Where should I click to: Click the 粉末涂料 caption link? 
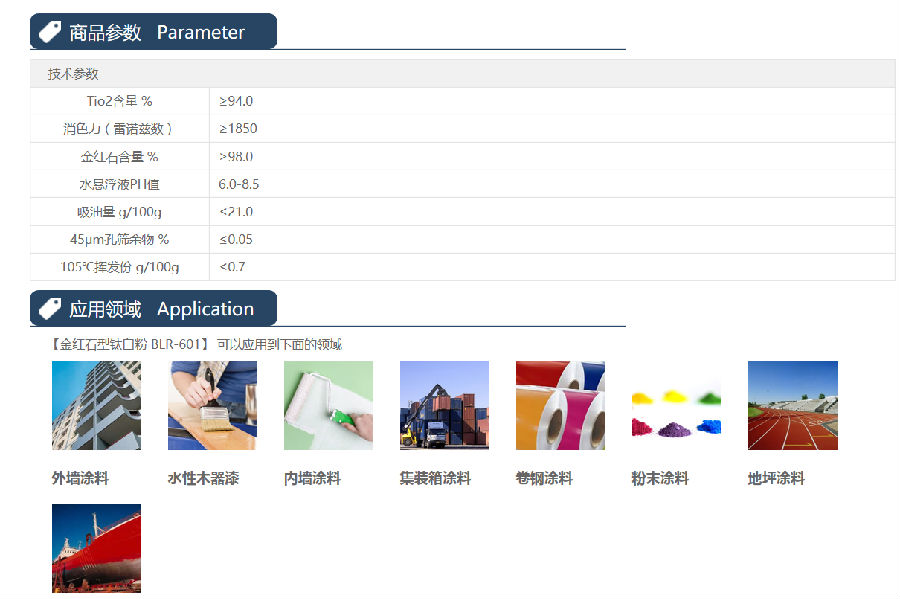point(660,479)
